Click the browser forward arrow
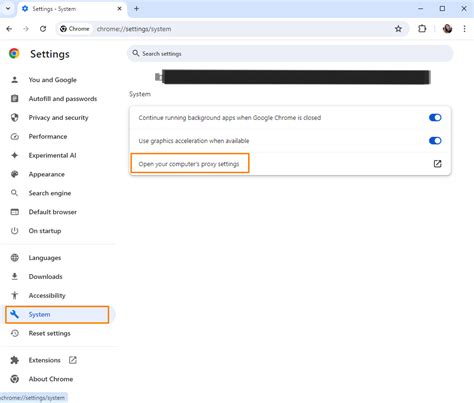The height and width of the screenshot is (403, 474). [x=26, y=29]
